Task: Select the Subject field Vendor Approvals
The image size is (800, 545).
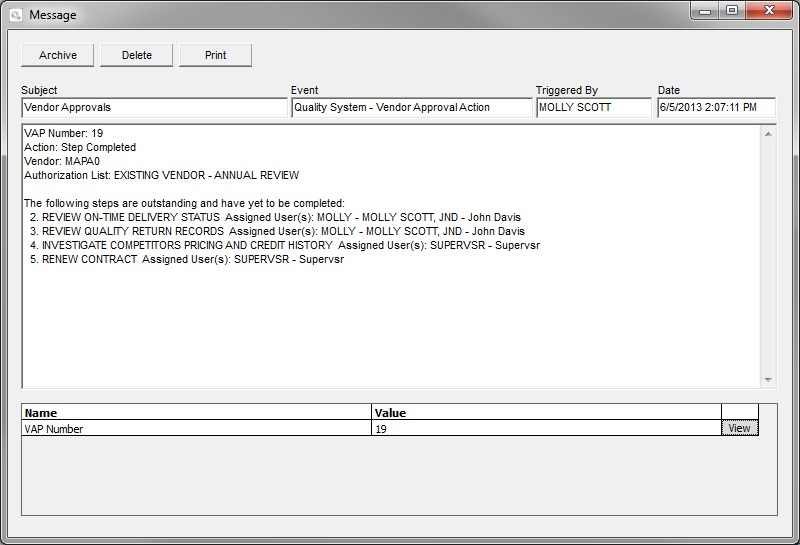Action: [x=155, y=108]
